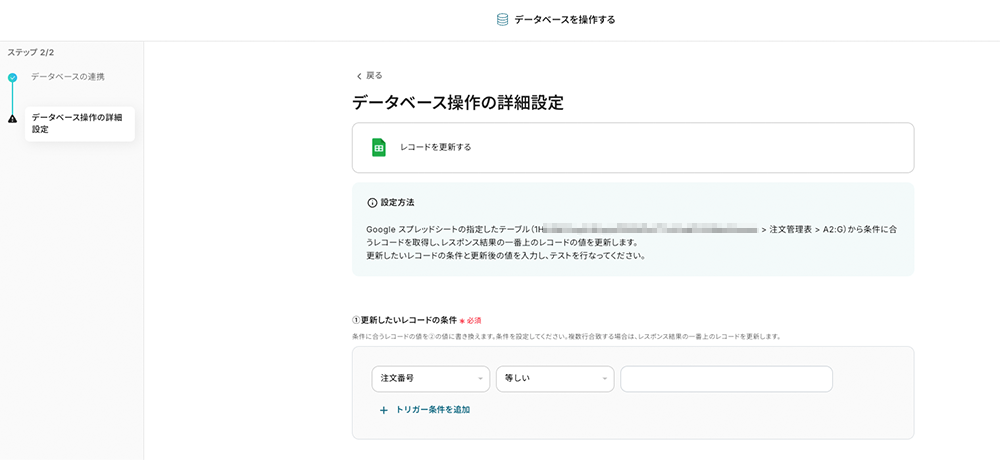The height and width of the screenshot is (460, 1000).
Task: Click the green Google Sheets icon
Action: coord(379,147)
